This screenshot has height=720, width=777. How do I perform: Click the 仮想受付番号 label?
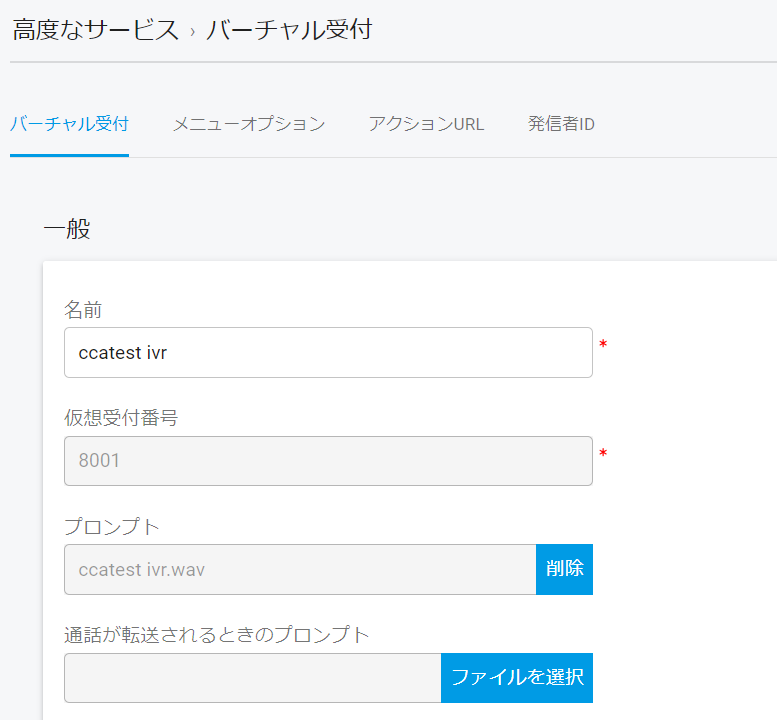click(x=121, y=418)
